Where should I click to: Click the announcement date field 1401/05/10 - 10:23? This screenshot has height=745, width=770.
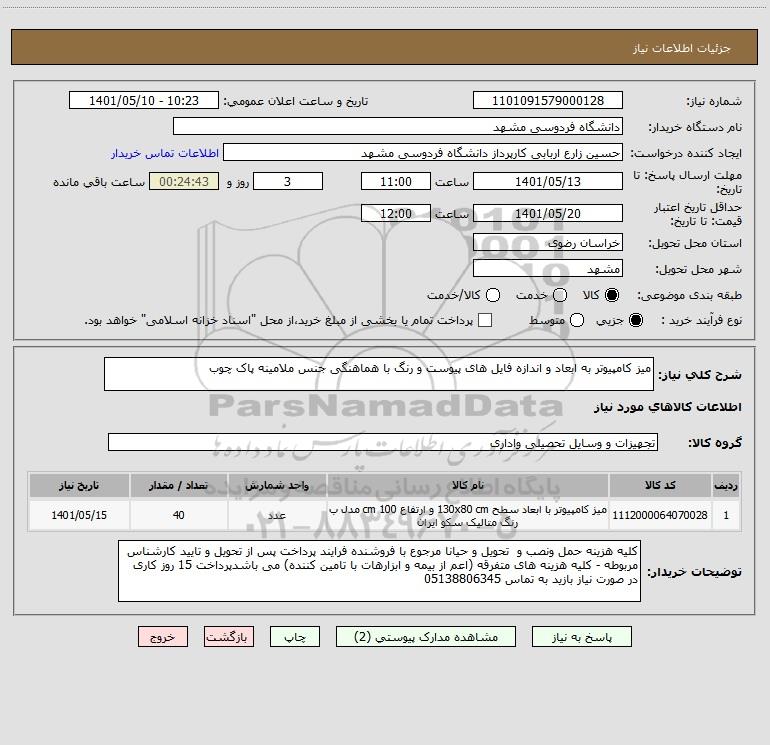[x=144, y=101]
